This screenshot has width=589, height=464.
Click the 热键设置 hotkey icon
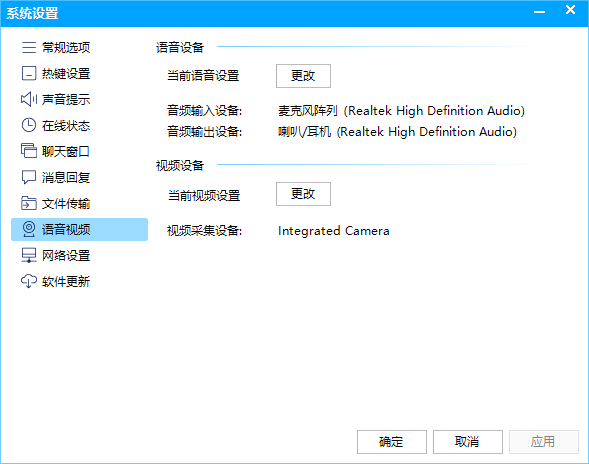pyautogui.click(x=29, y=74)
